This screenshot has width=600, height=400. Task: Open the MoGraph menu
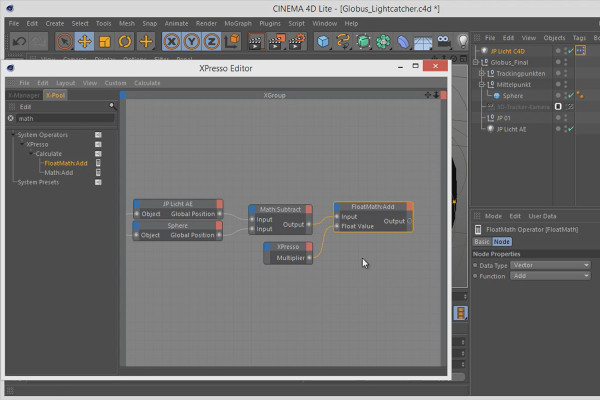(x=238, y=23)
